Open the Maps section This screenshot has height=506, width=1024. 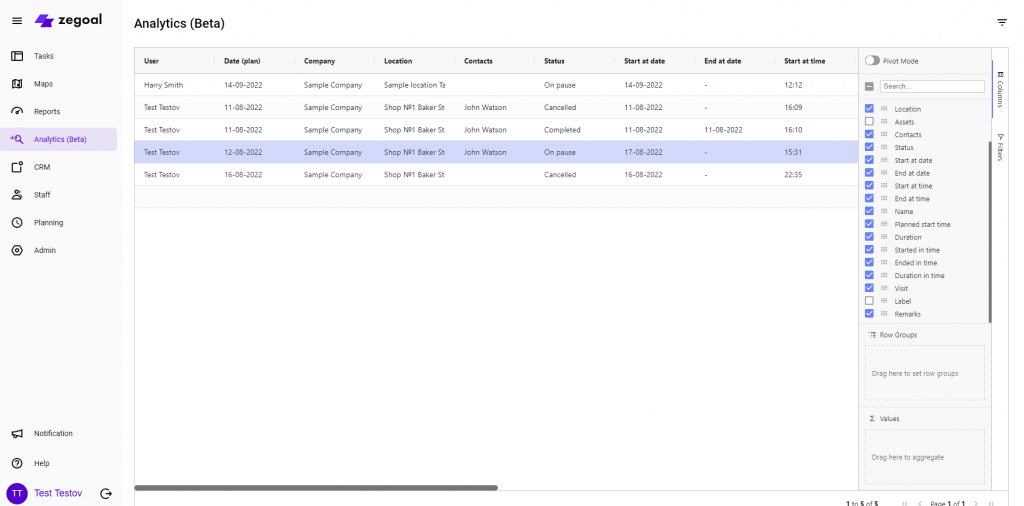43,84
